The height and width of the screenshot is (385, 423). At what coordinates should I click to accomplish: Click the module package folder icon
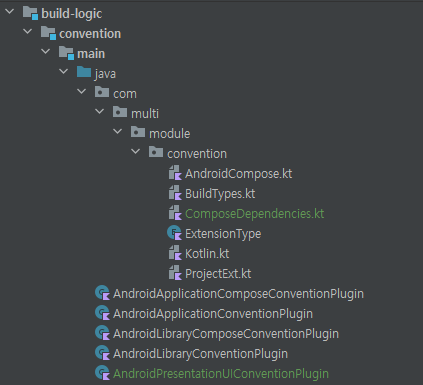click(x=138, y=132)
